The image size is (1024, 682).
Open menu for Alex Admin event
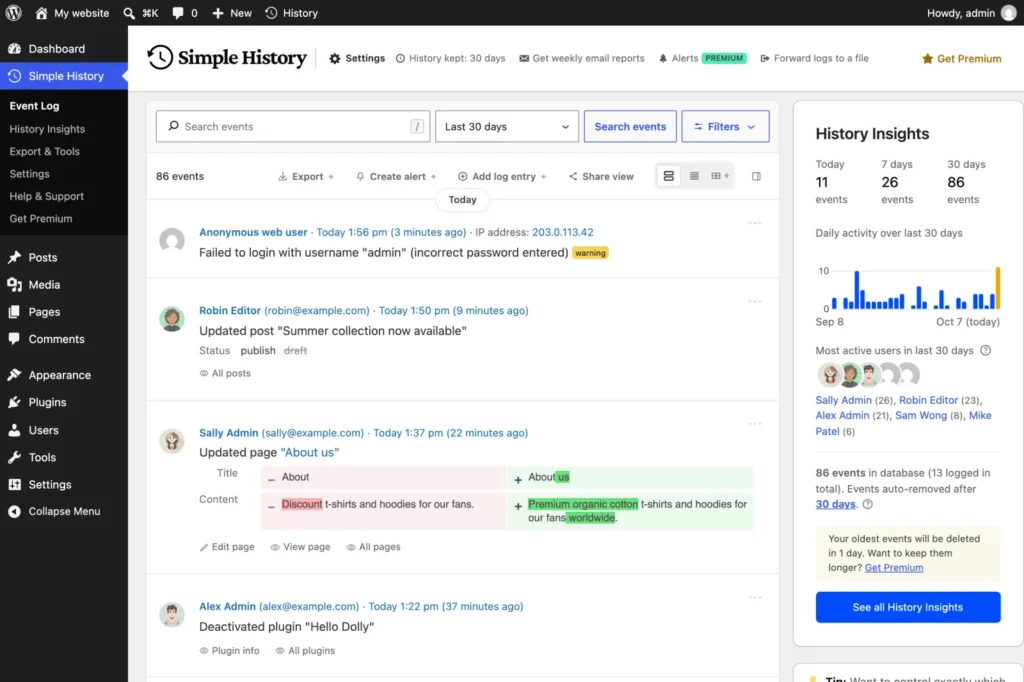[755, 598]
